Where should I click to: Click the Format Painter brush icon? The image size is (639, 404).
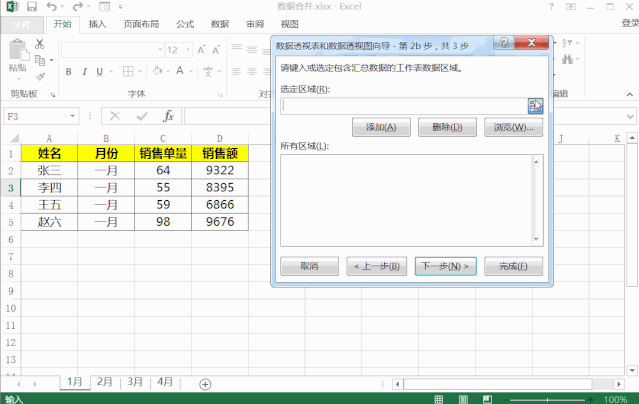[x=40, y=76]
